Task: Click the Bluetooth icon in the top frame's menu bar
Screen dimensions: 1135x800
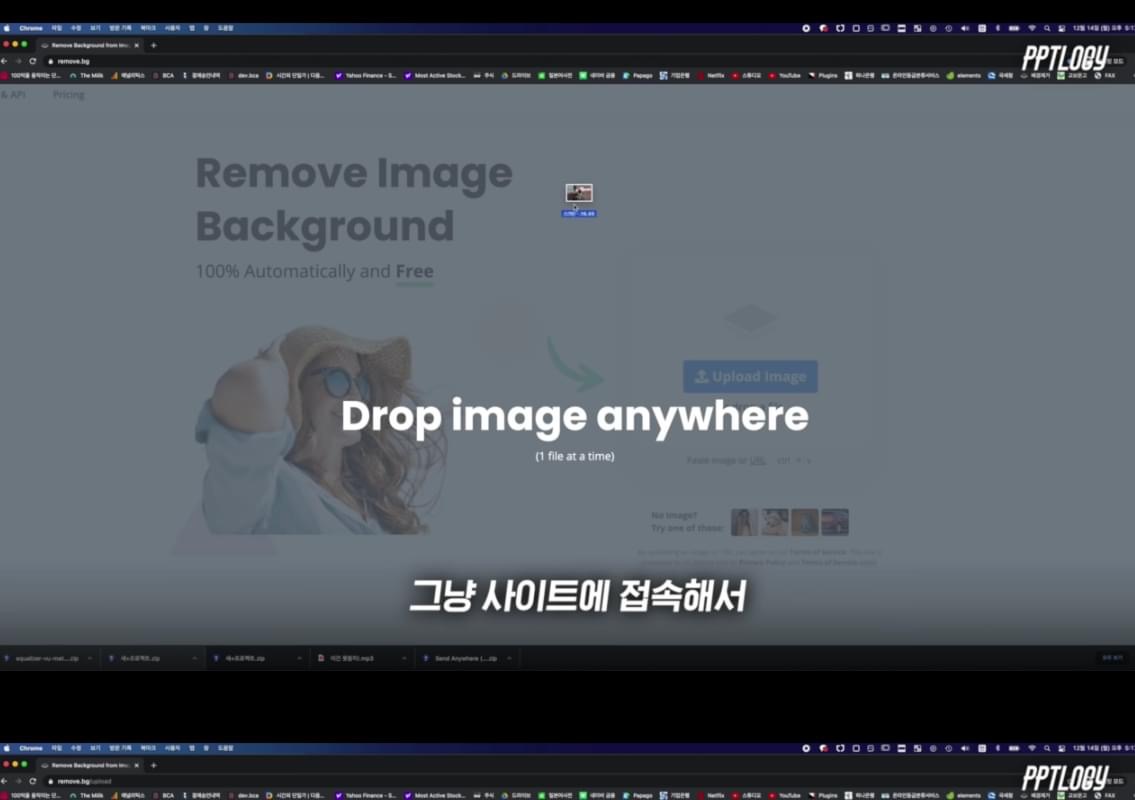Action: click(x=997, y=28)
